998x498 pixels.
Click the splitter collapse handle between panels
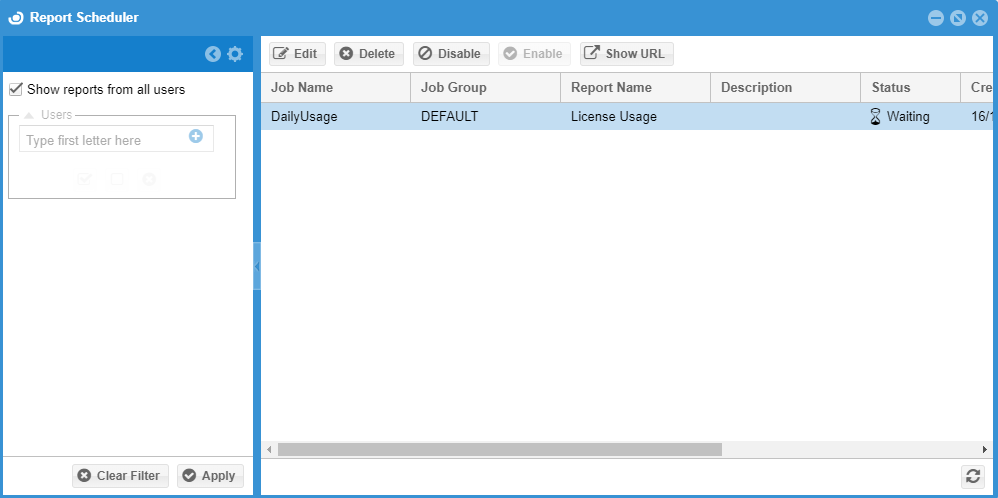tap(257, 266)
